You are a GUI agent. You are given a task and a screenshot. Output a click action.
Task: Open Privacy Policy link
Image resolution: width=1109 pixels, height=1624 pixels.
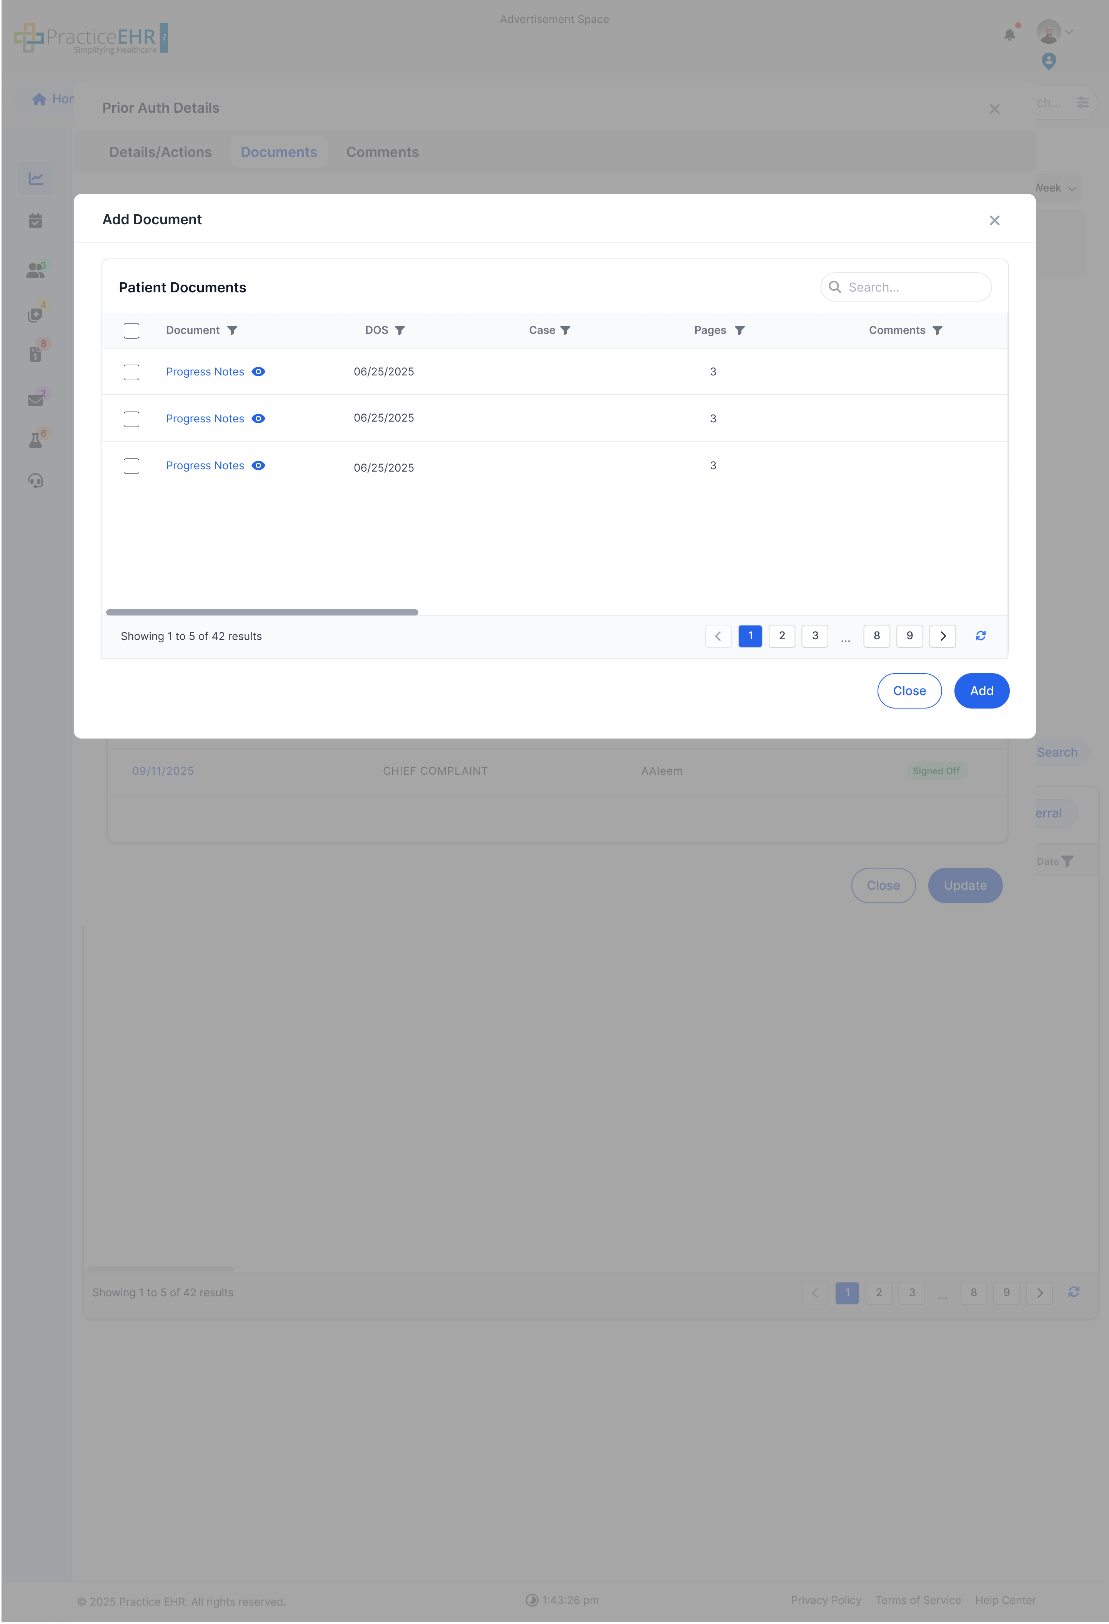pyautogui.click(x=826, y=1600)
